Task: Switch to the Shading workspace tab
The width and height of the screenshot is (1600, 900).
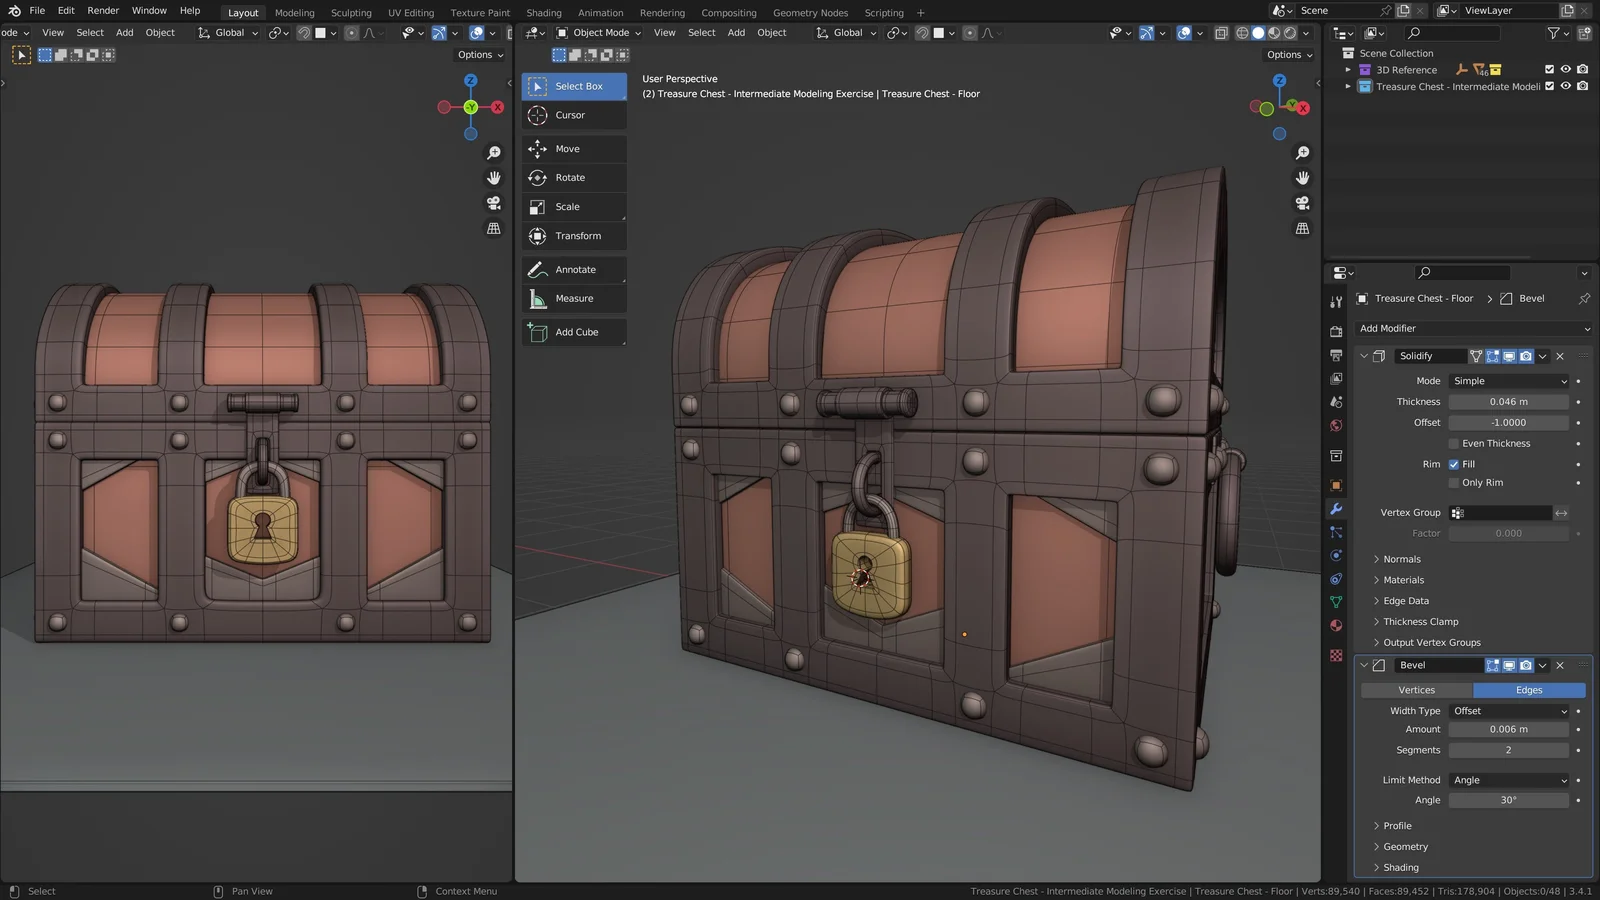Action: coord(544,12)
